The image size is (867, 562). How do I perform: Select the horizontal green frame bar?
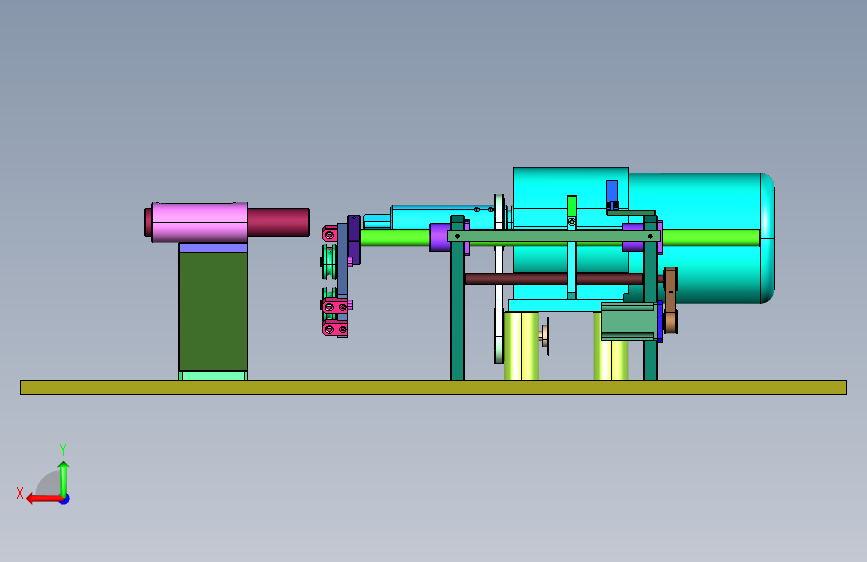pos(553,236)
